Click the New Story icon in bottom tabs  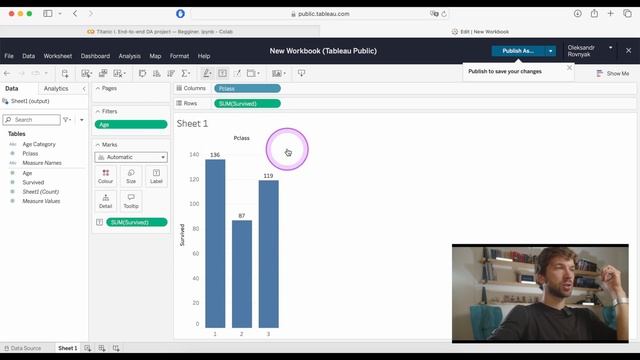[x=116, y=348]
